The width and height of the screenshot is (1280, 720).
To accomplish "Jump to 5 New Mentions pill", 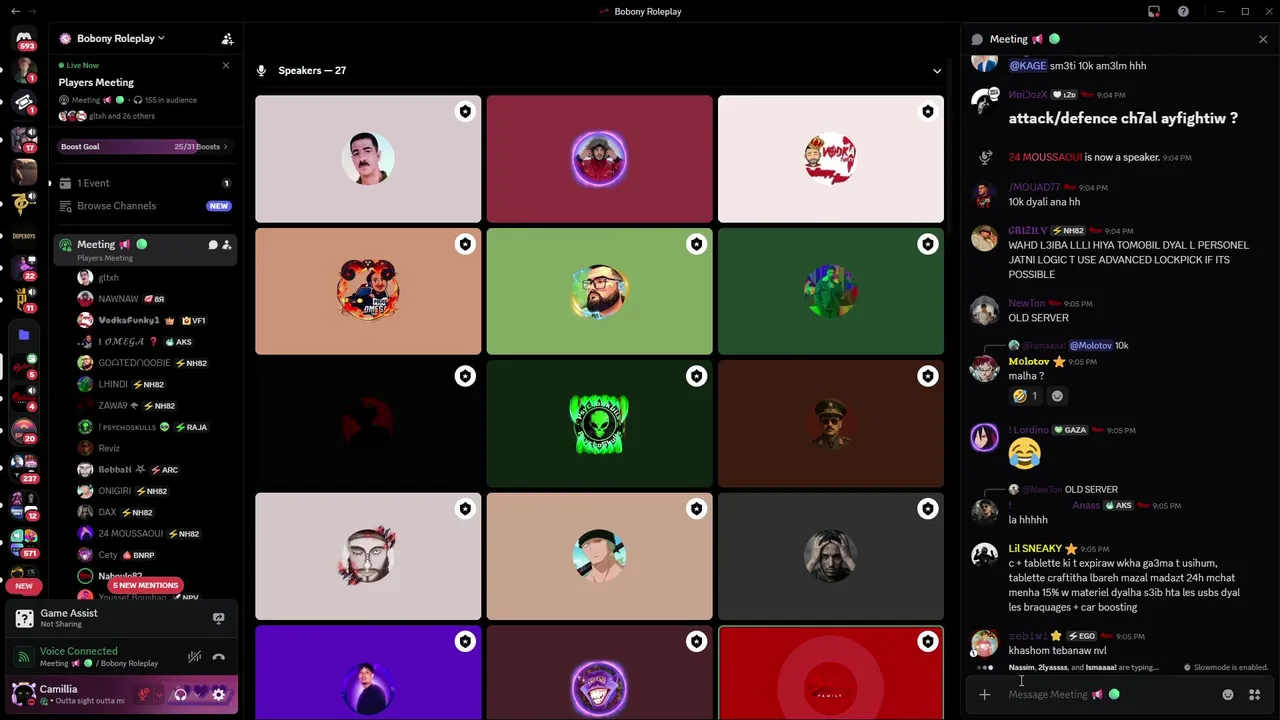I will (145, 585).
